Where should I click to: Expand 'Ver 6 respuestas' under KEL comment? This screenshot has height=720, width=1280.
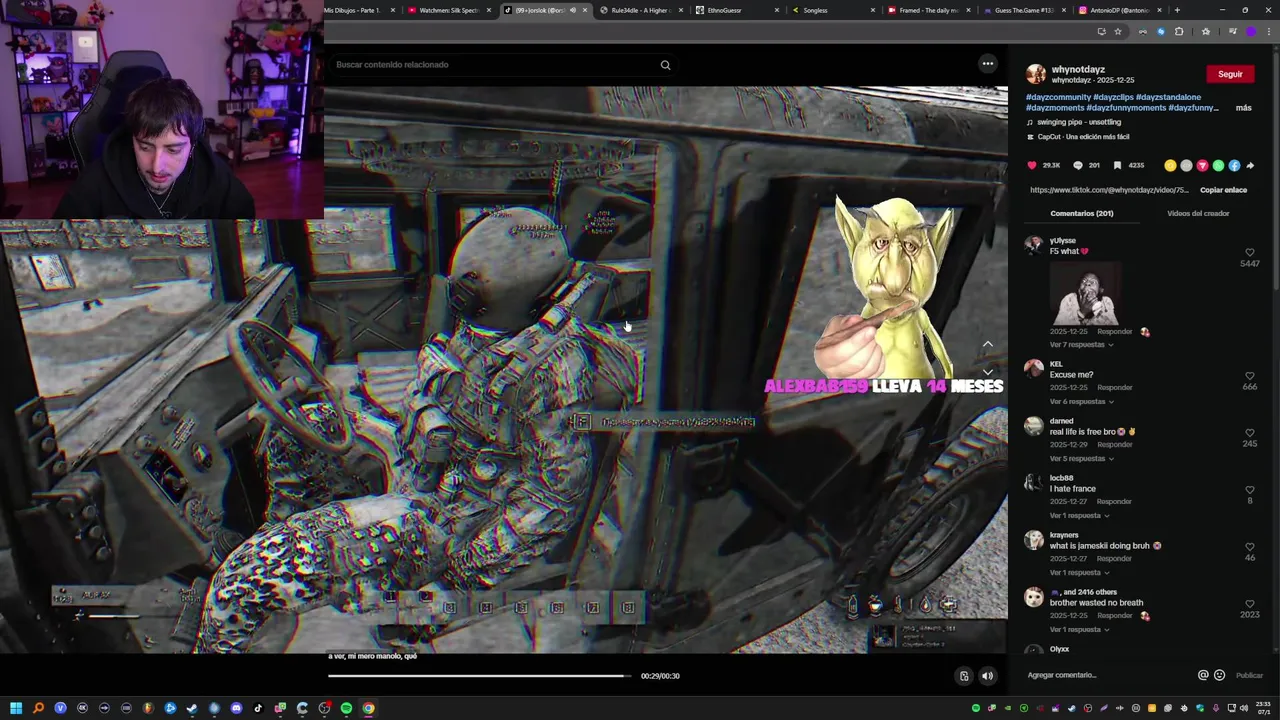coord(1081,402)
